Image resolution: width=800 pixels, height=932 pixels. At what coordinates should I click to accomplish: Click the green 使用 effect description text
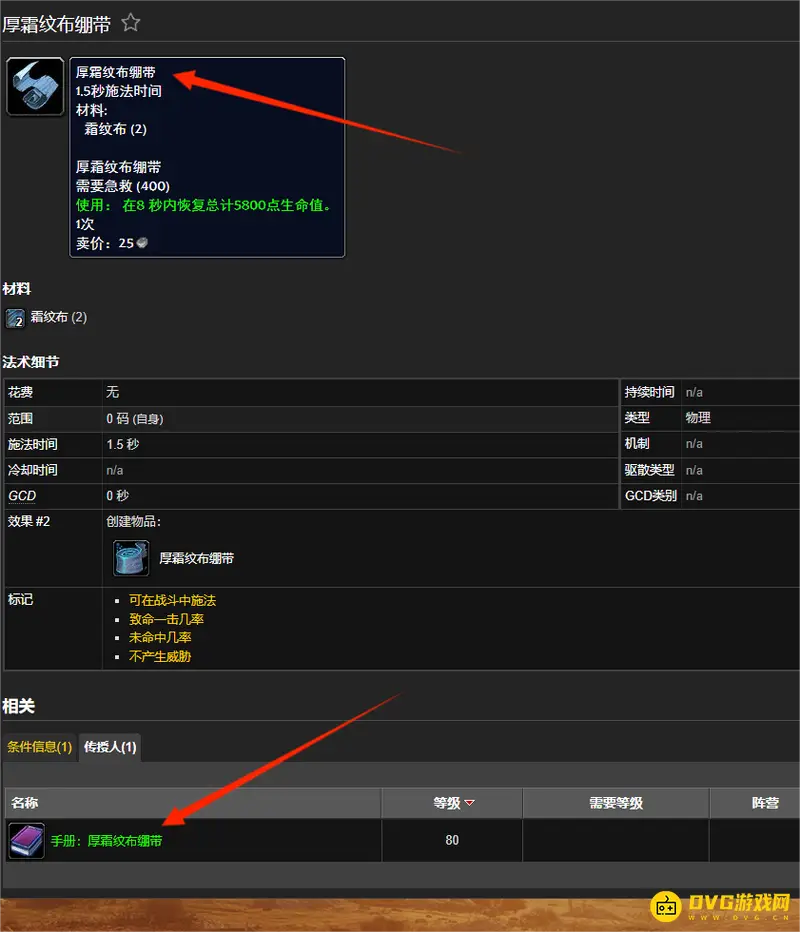click(x=203, y=205)
